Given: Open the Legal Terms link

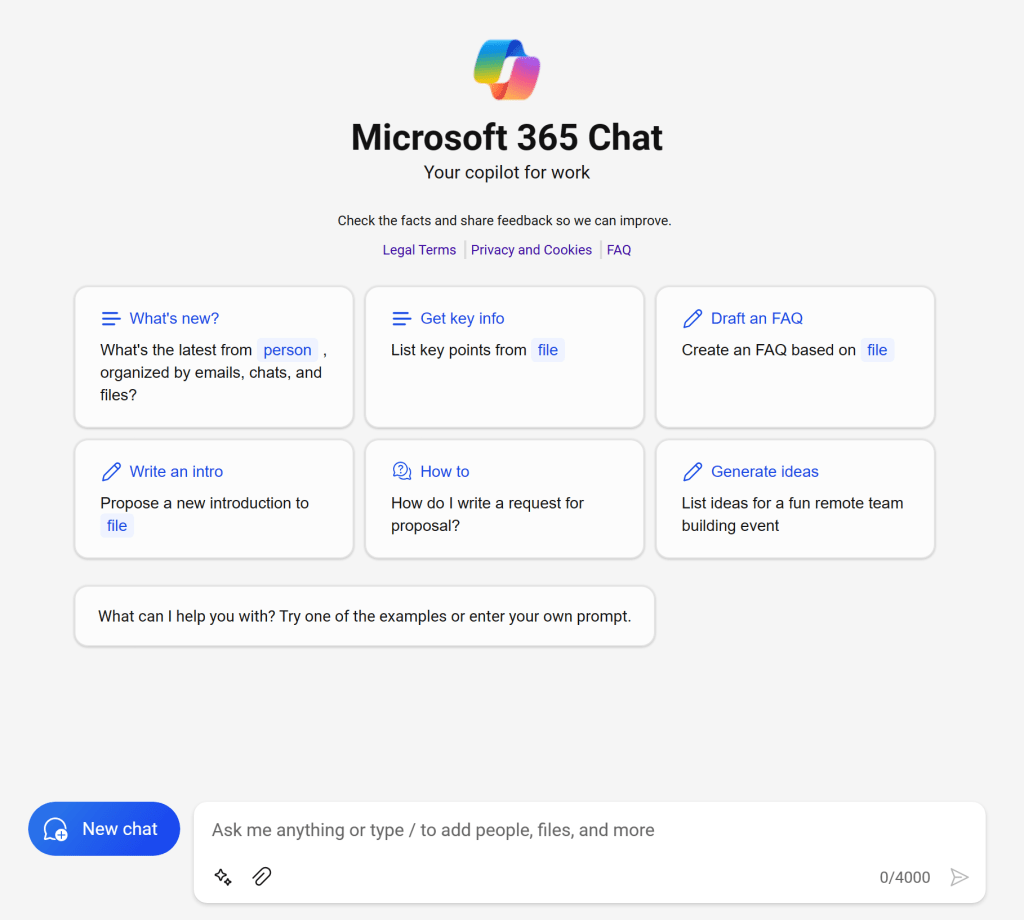Looking at the screenshot, I should pos(419,250).
